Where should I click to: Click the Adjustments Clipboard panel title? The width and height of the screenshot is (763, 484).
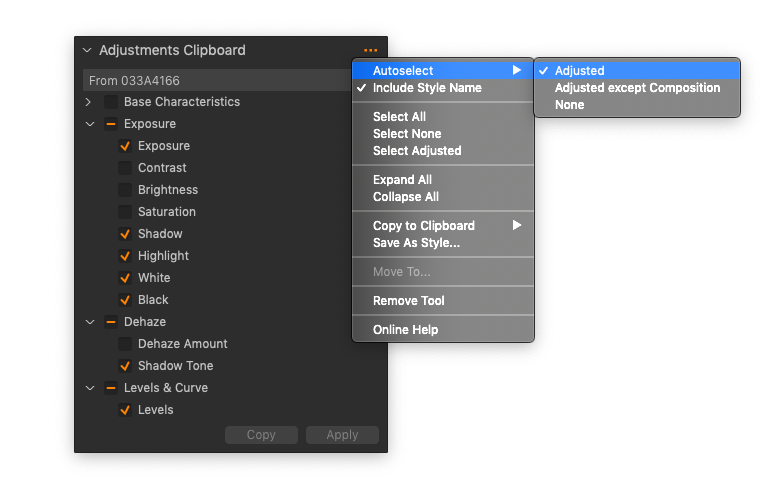172,50
